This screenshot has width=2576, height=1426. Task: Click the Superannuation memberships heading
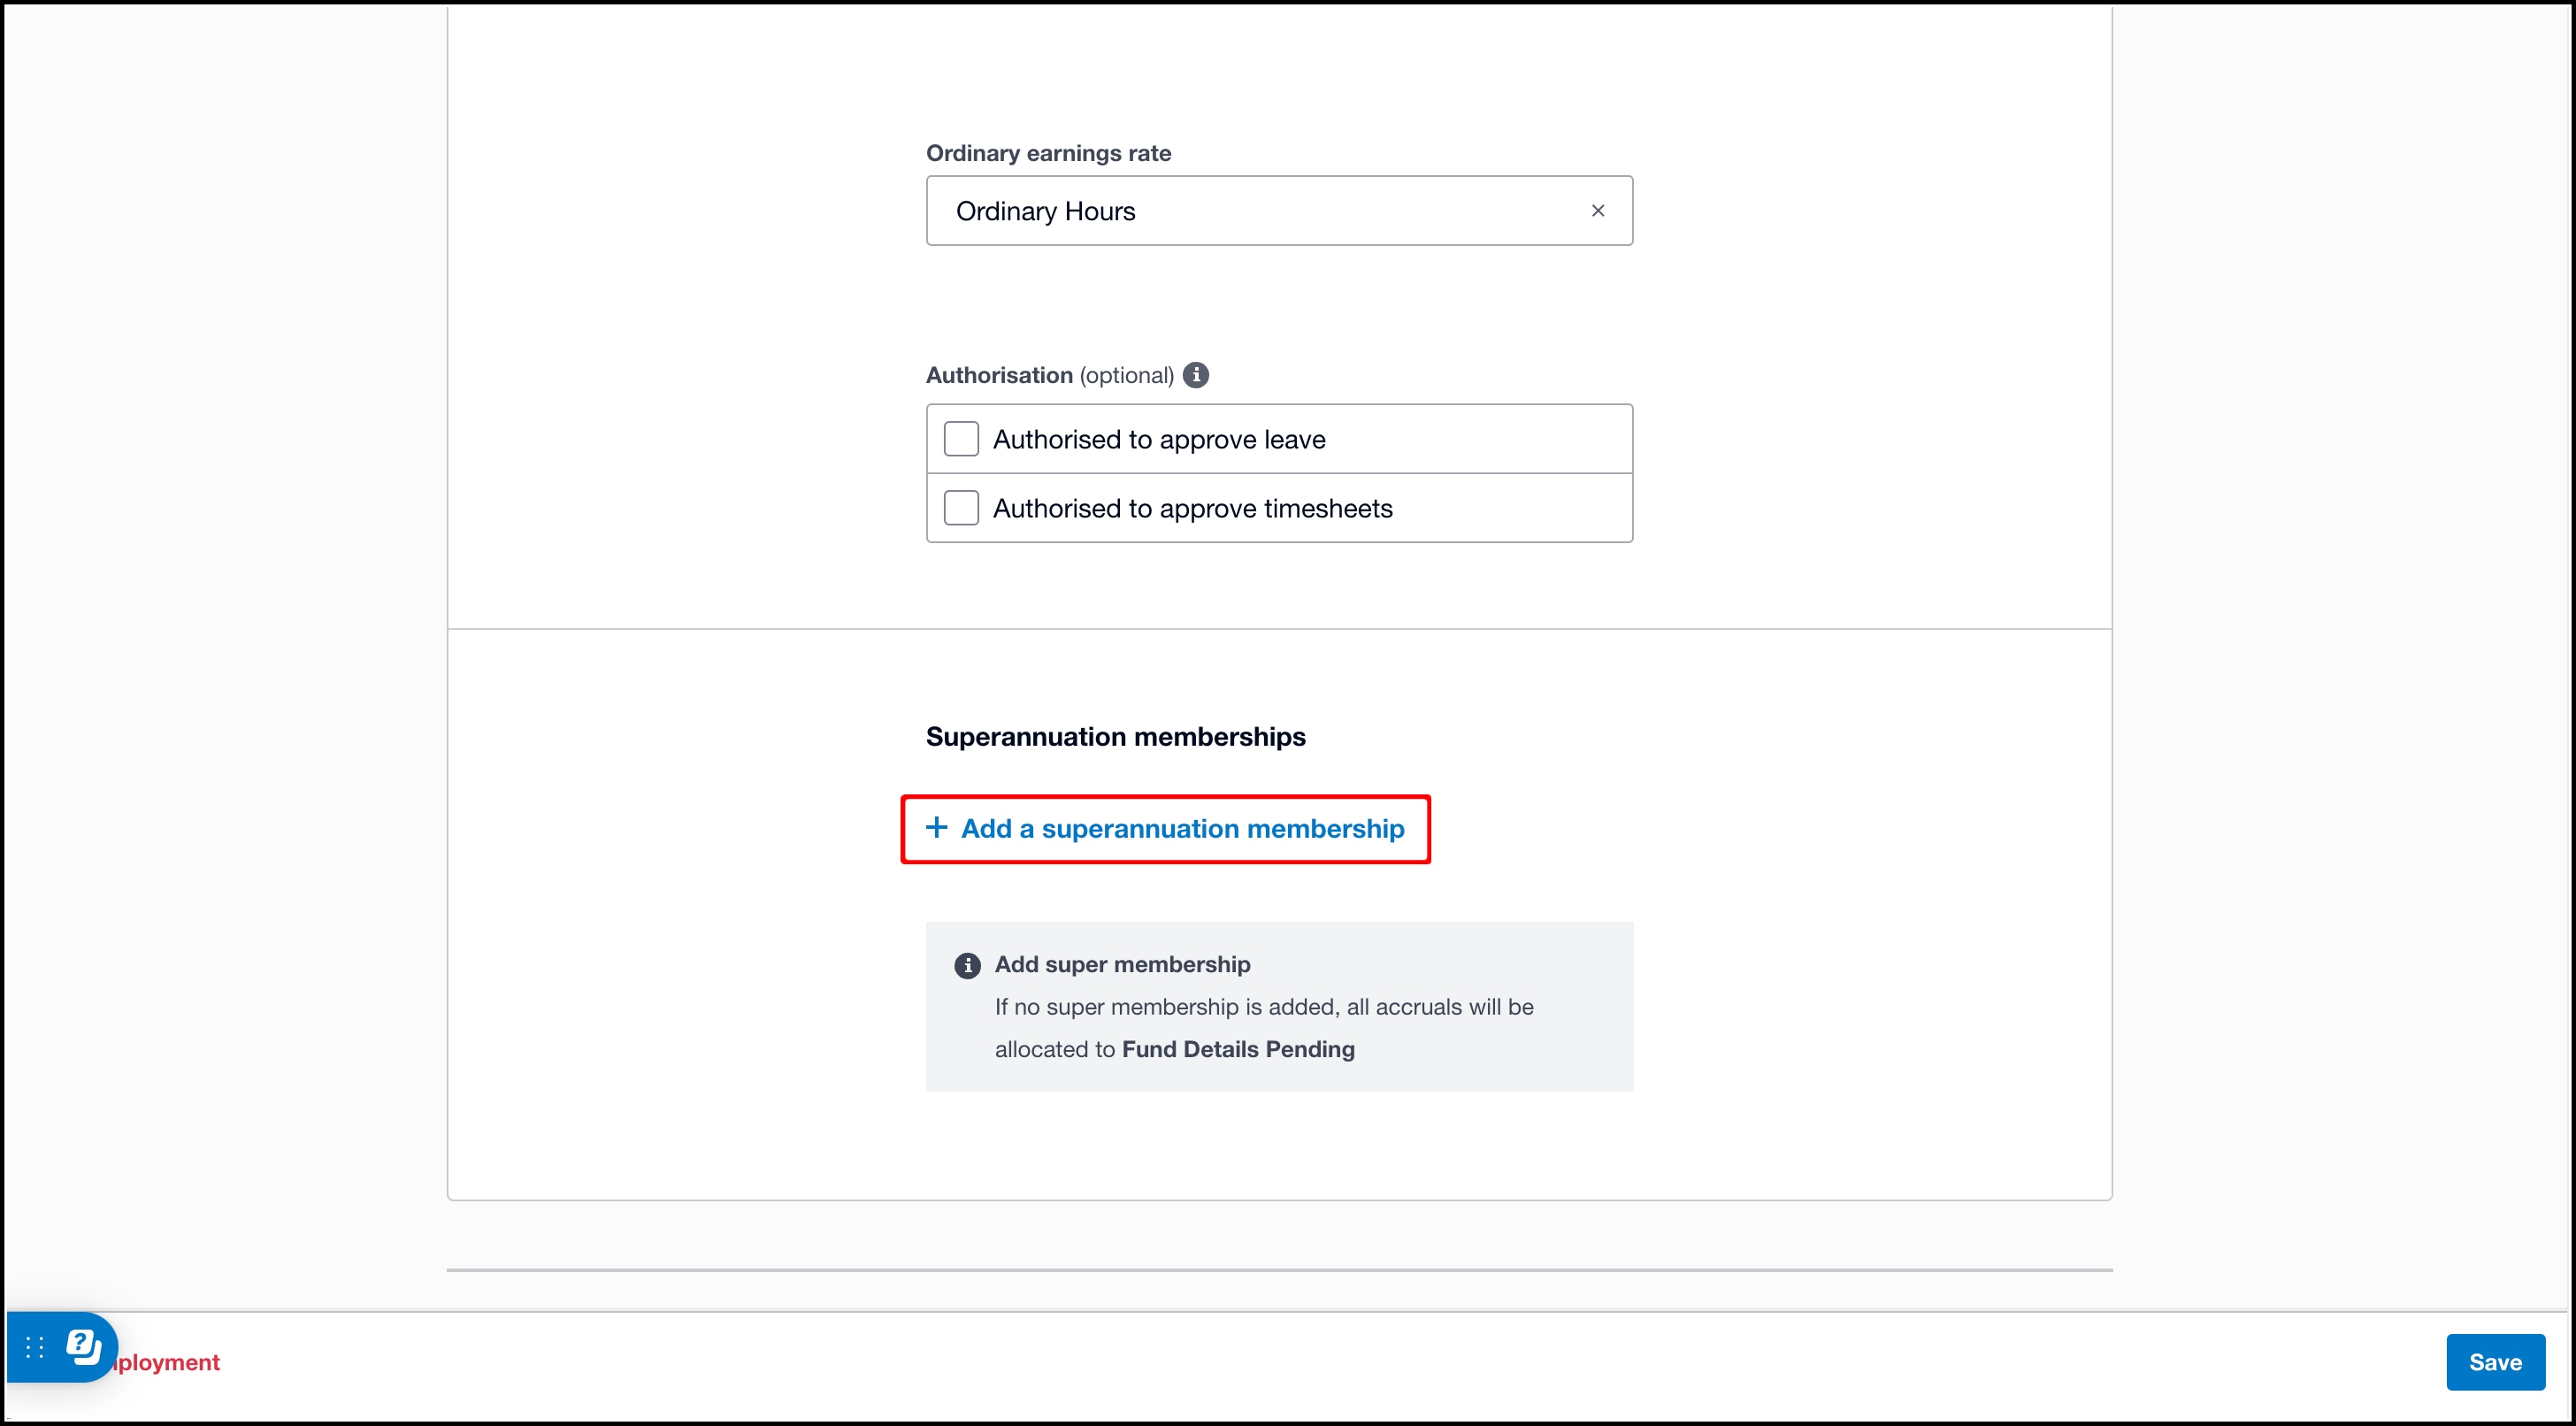pyautogui.click(x=1115, y=737)
